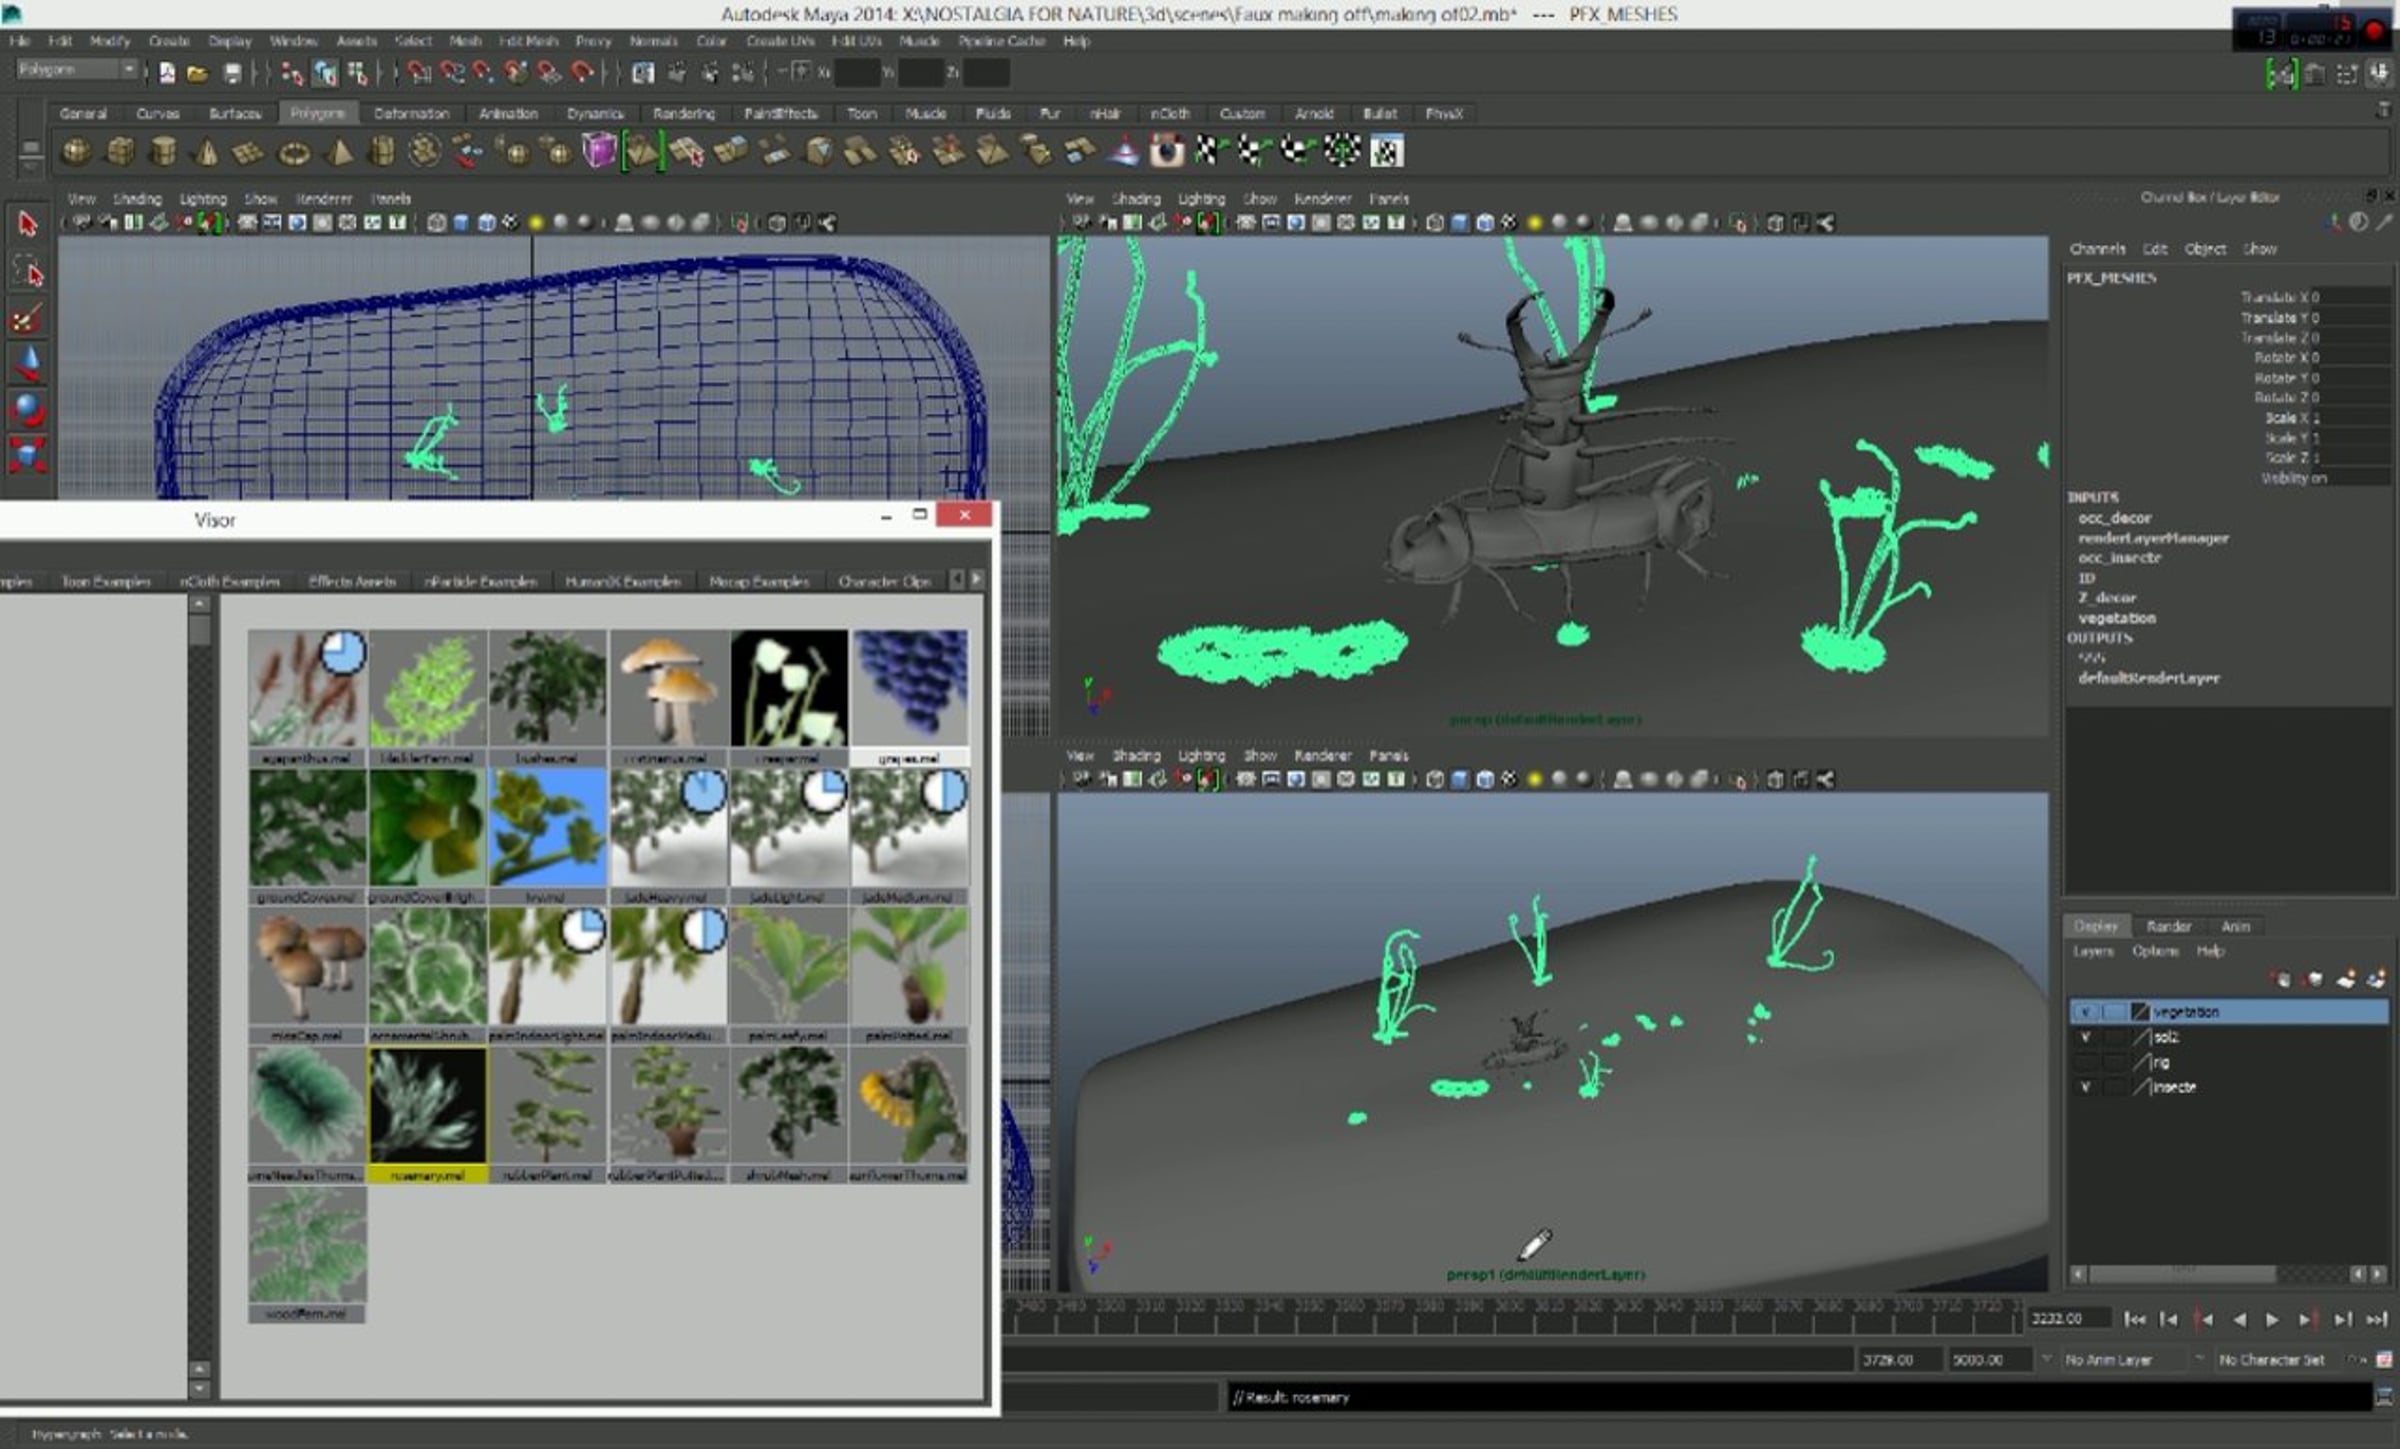Click the camera icon on the shelf
Image resolution: width=2400 pixels, height=1449 pixels.
1166,151
